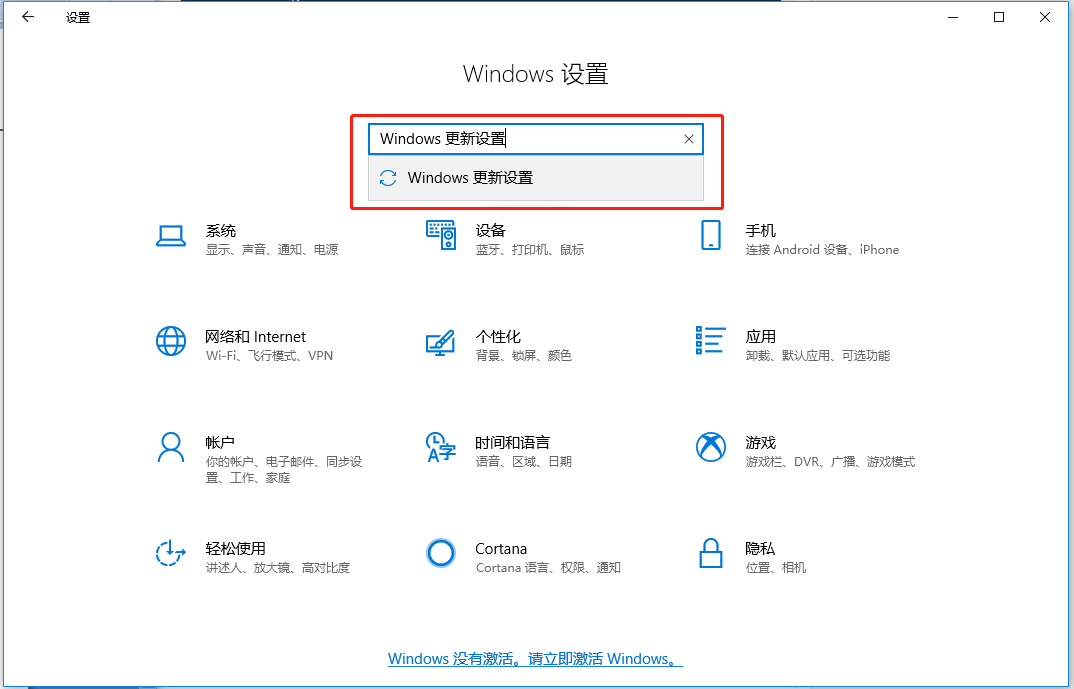1074x689 pixels.
Task: Click the sync icon in search suggestion
Action: click(388, 178)
